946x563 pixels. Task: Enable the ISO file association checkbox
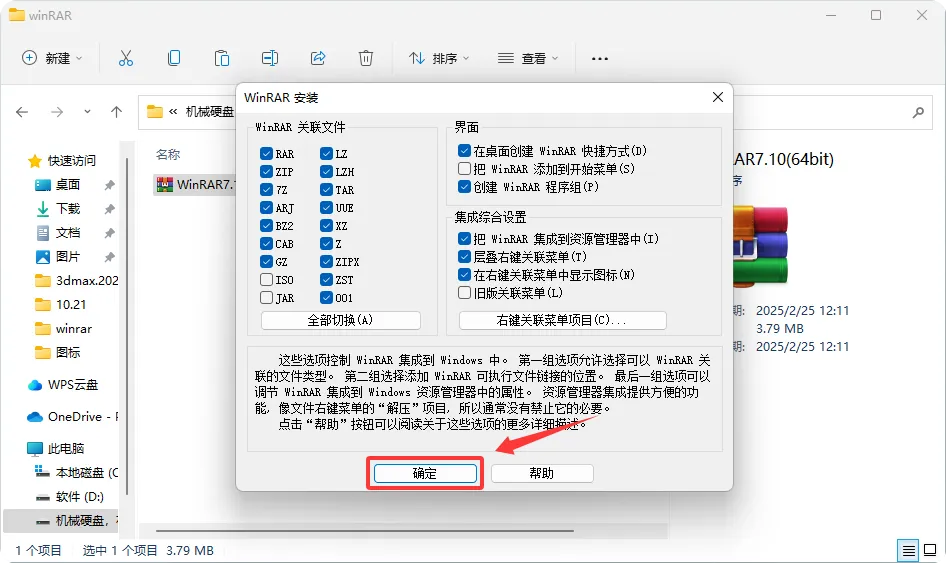pos(266,279)
